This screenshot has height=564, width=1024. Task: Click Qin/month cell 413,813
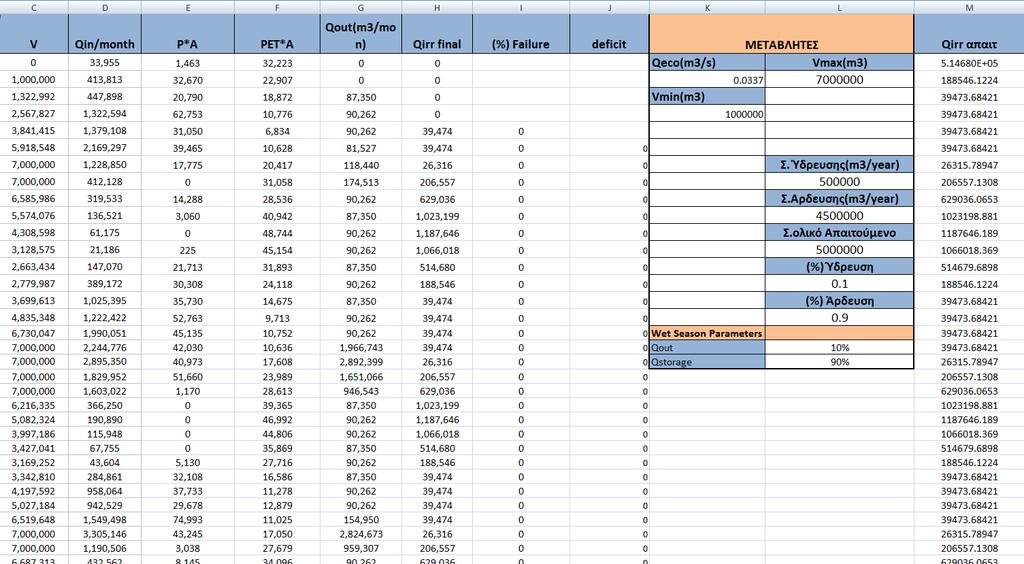104,80
